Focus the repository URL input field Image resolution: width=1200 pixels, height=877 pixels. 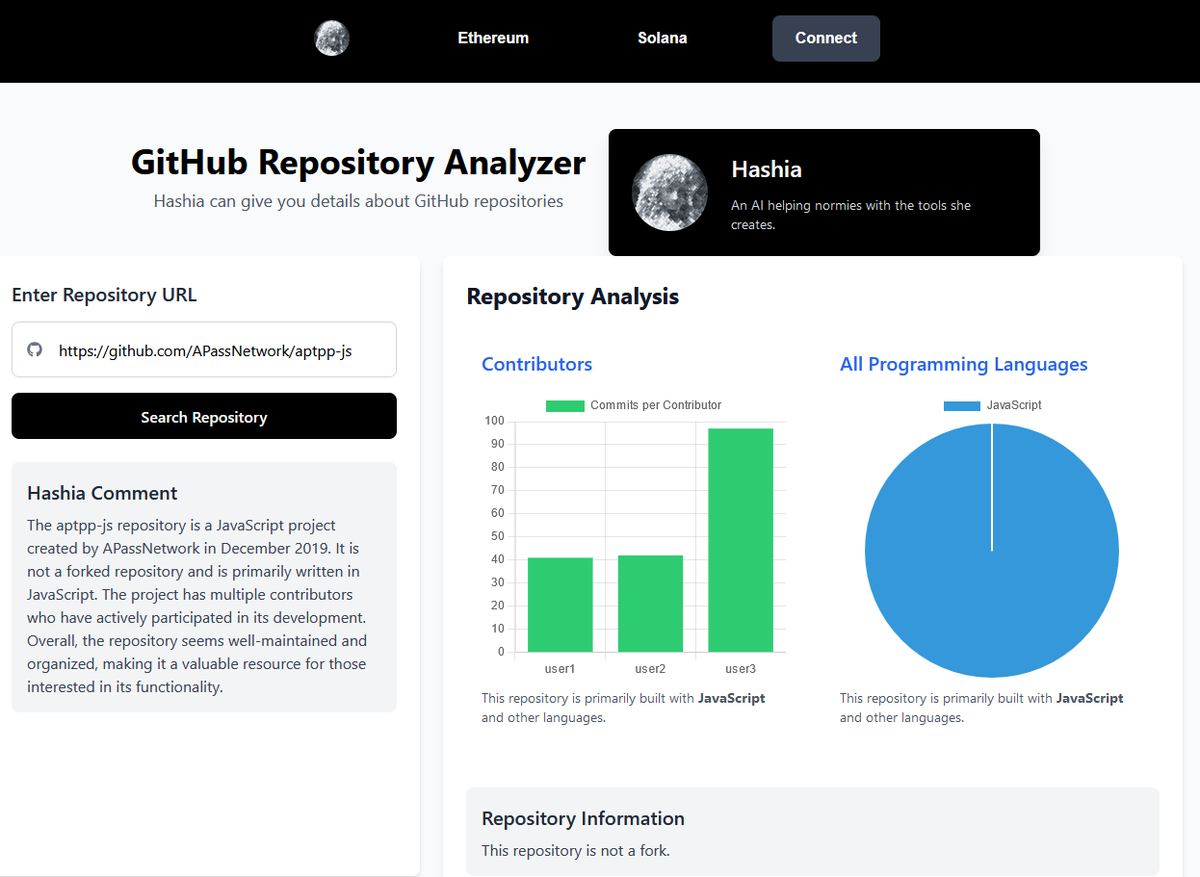[204, 350]
